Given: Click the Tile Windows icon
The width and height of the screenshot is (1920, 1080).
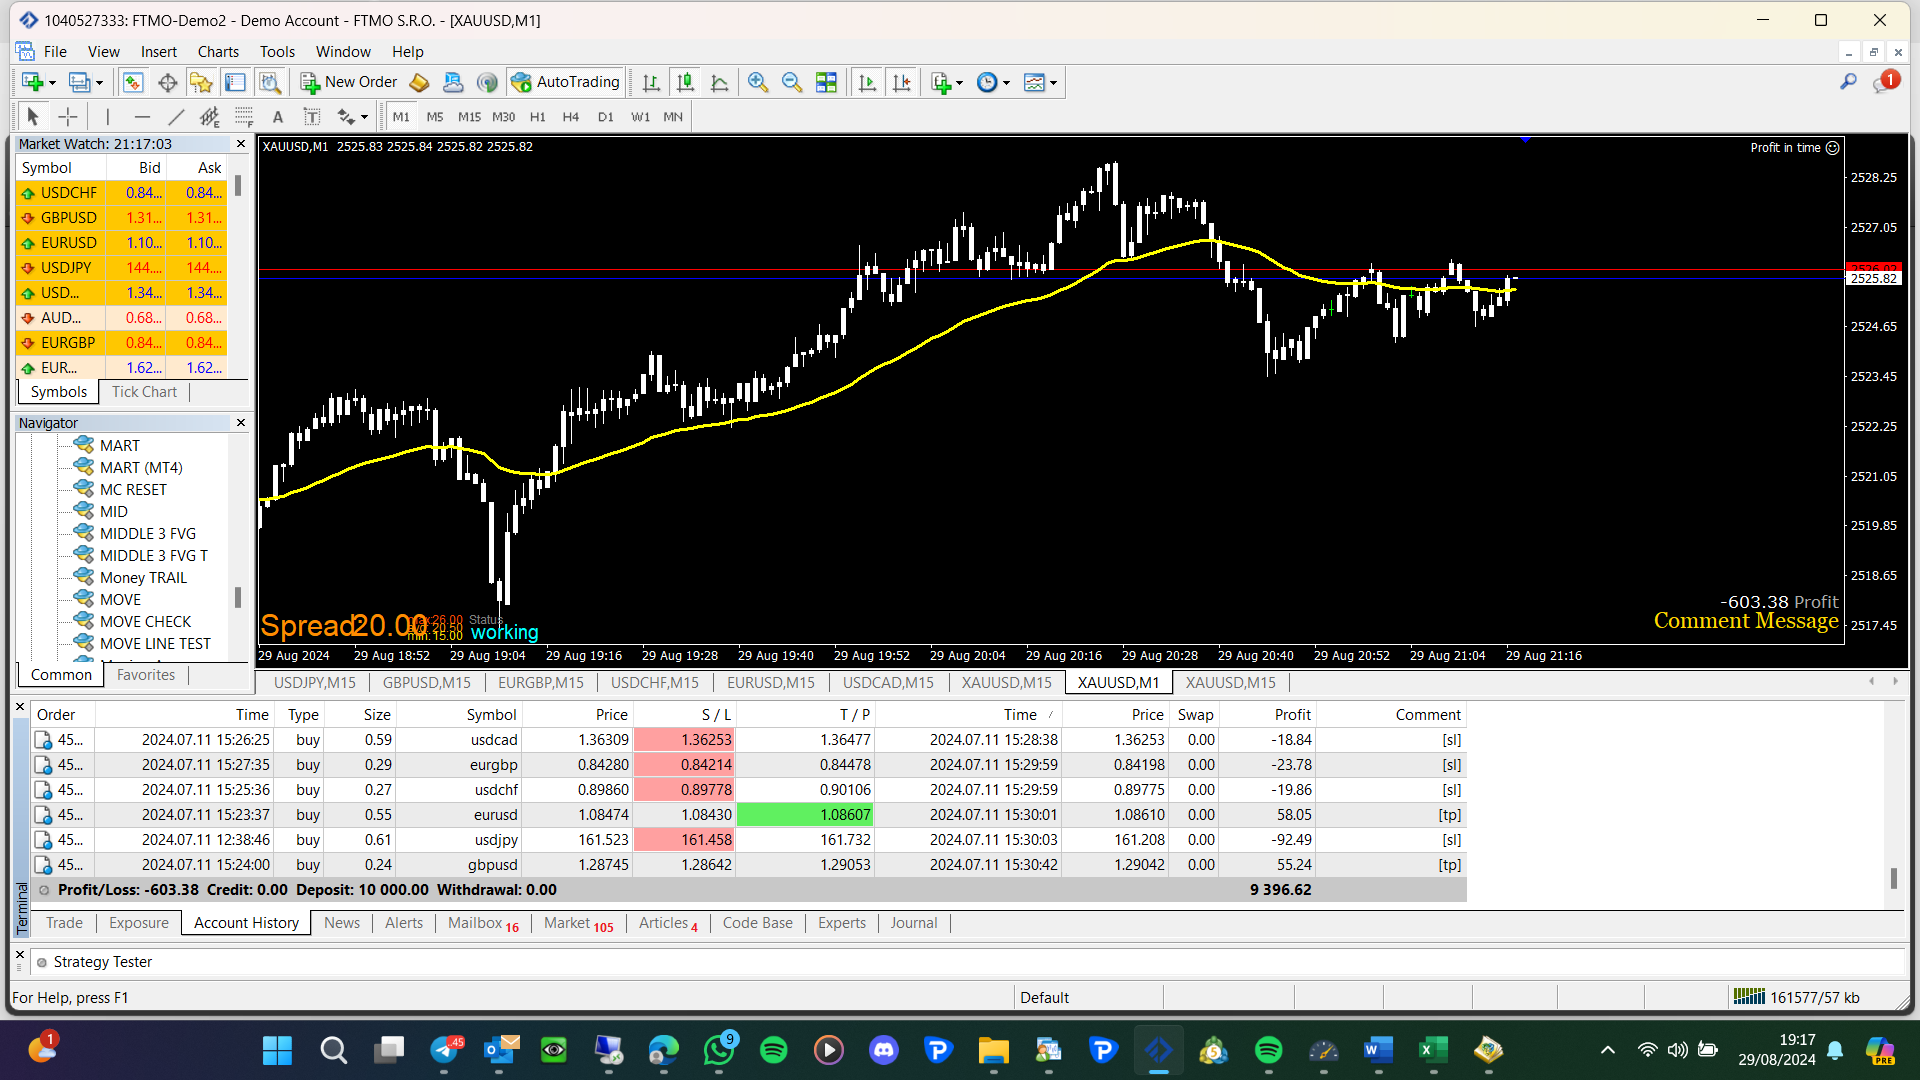Looking at the screenshot, I should pyautogui.click(x=826, y=83).
